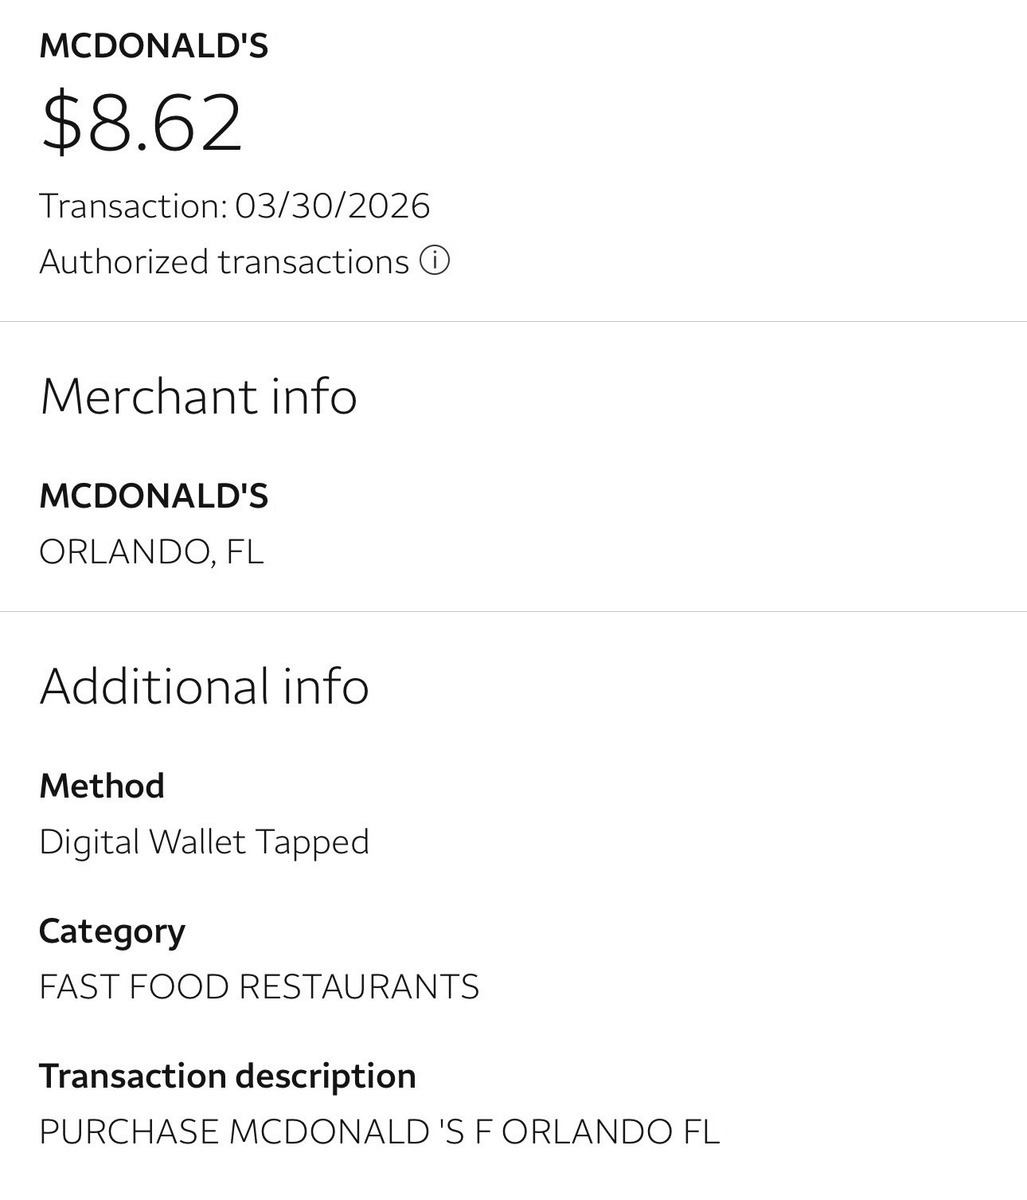The image size is (1027, 1200).
Task: Select the PURCHASE MCDONALD'S F ORLANDO FL text
Action: click(379, 1132)
